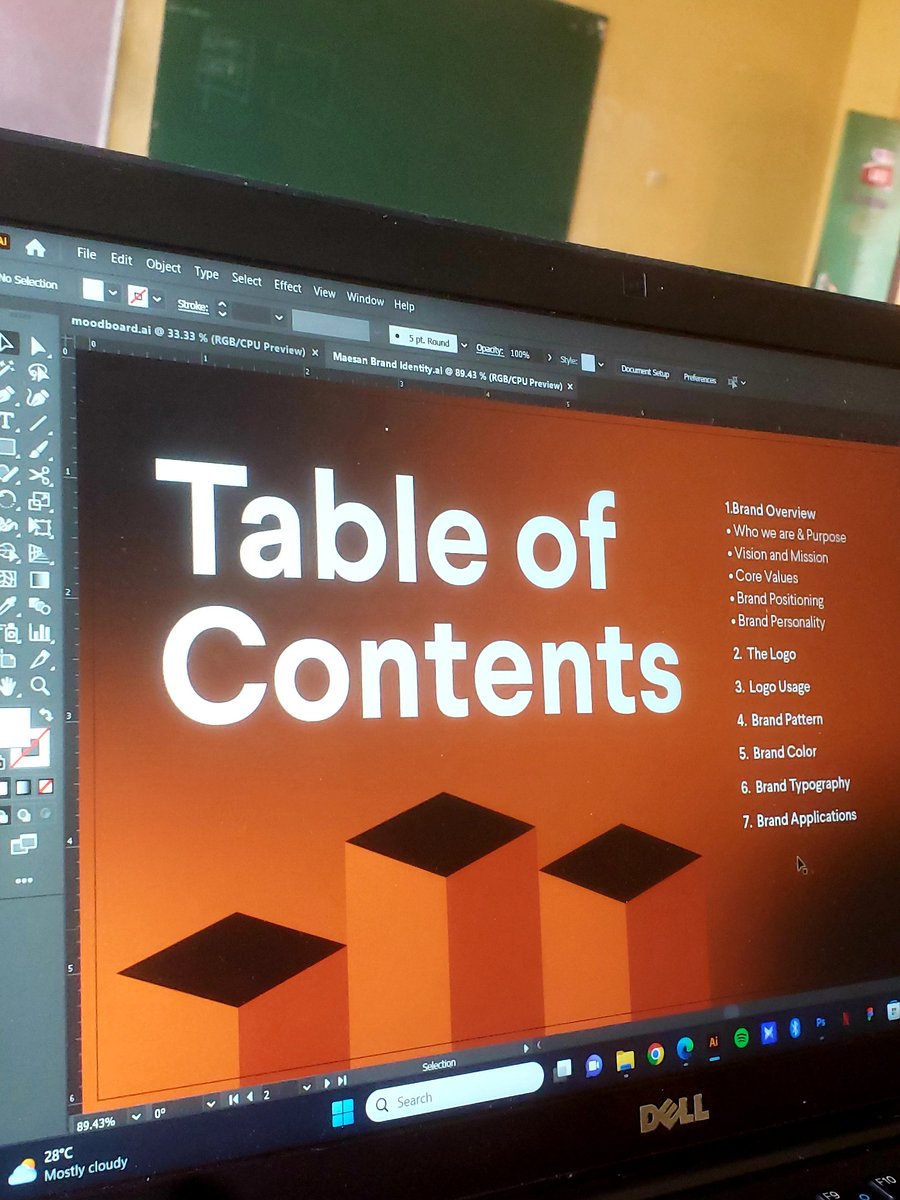Select the Free Transform tool
The image size is (900, 1200).
pyautogui.click(x=40, y=527)
